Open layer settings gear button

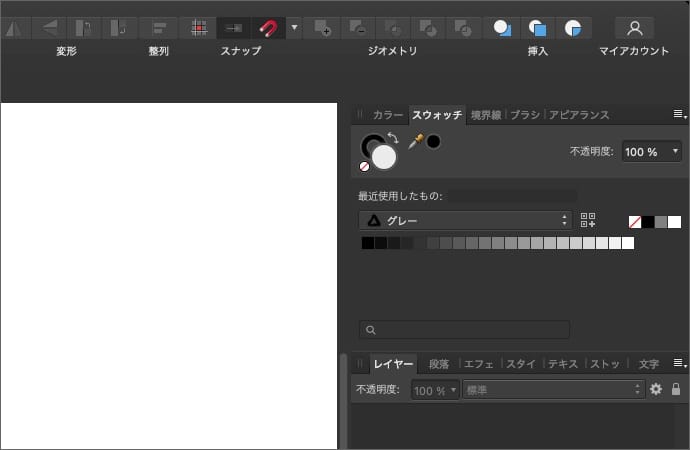click(656, 389)
